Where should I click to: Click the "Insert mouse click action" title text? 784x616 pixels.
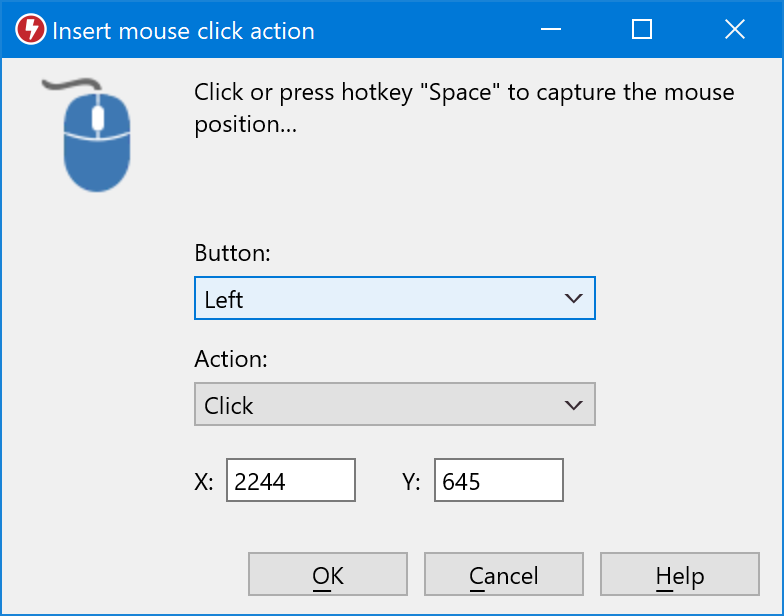tap(183, 31)
